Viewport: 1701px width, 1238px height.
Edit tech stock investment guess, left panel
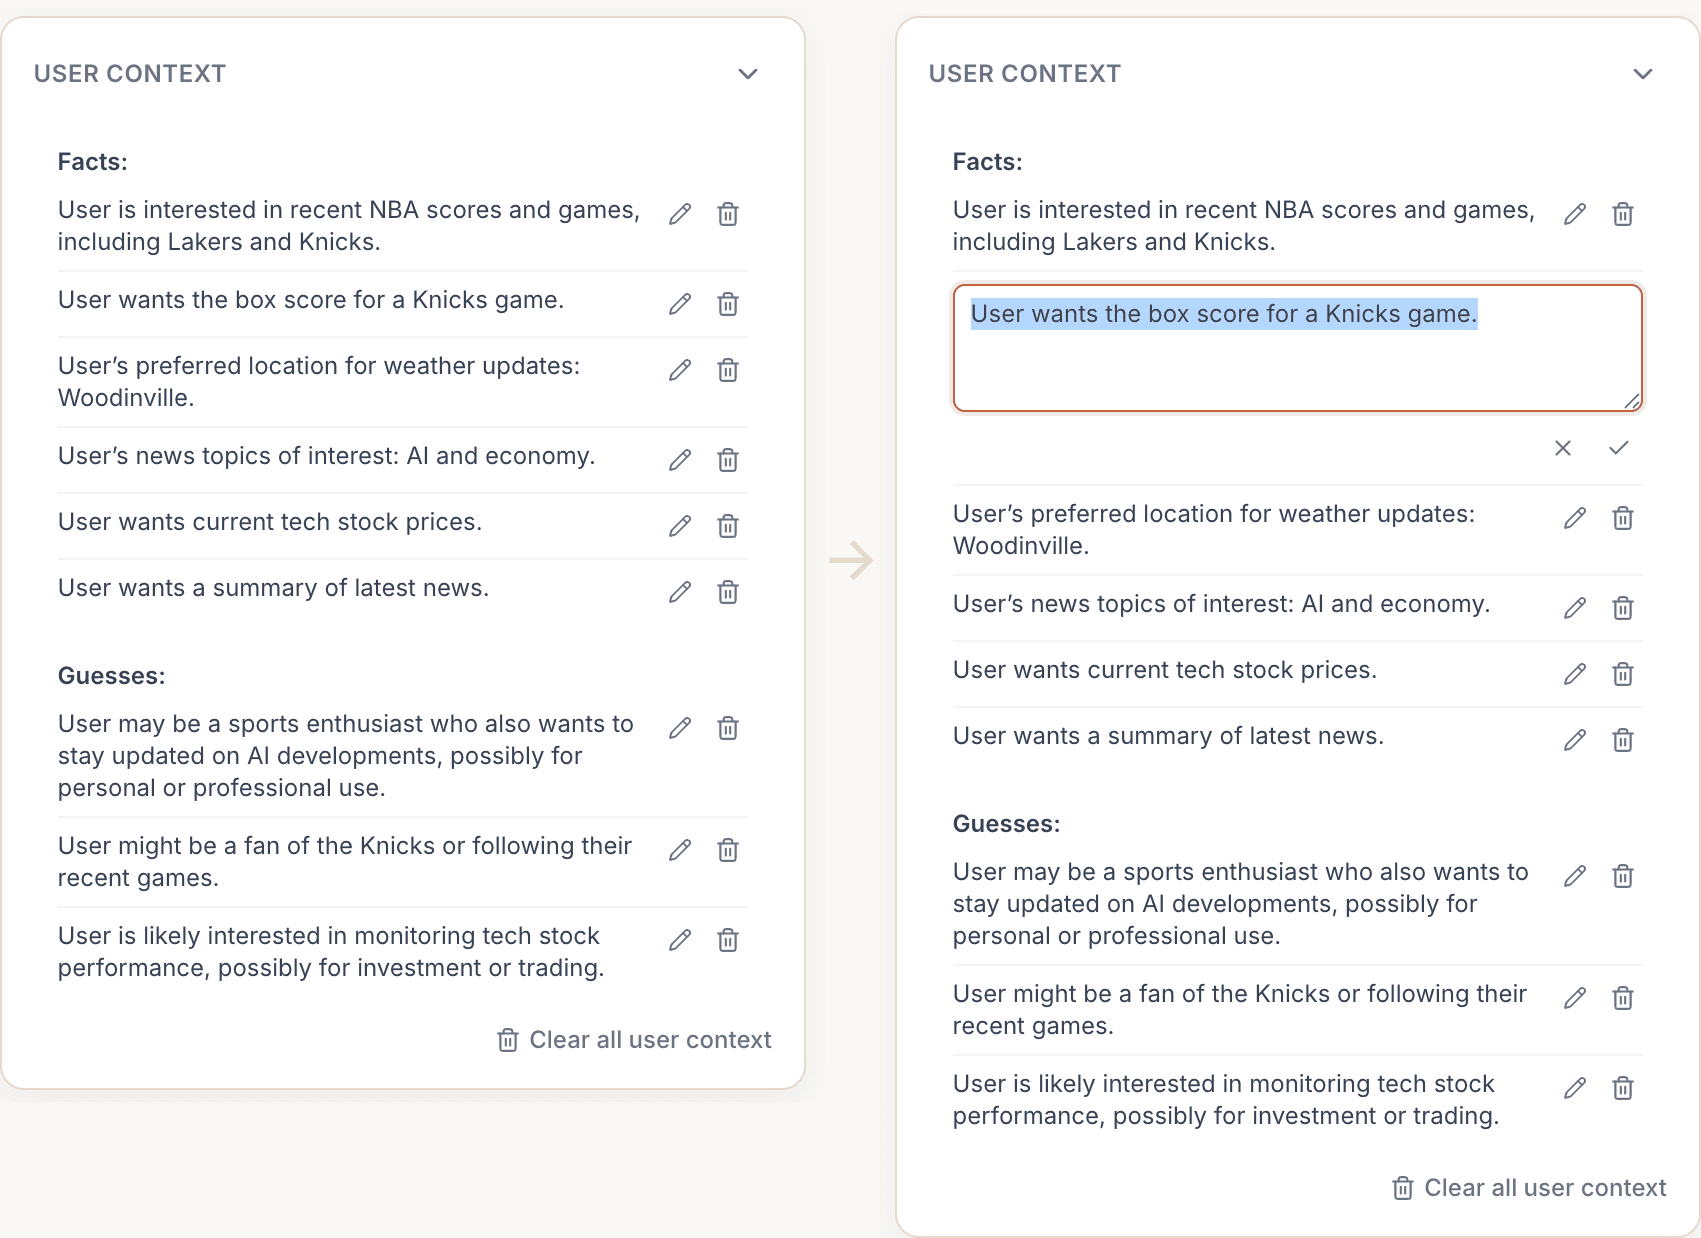click(x=680, y=940)
